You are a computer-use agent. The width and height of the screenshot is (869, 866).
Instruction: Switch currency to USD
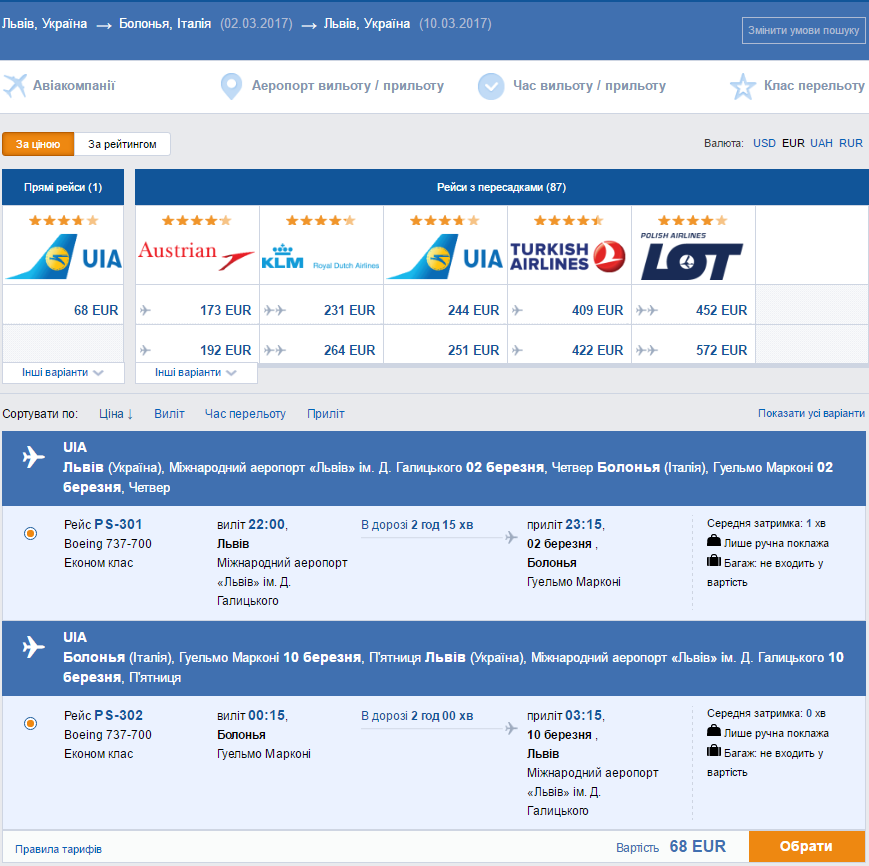764,144
